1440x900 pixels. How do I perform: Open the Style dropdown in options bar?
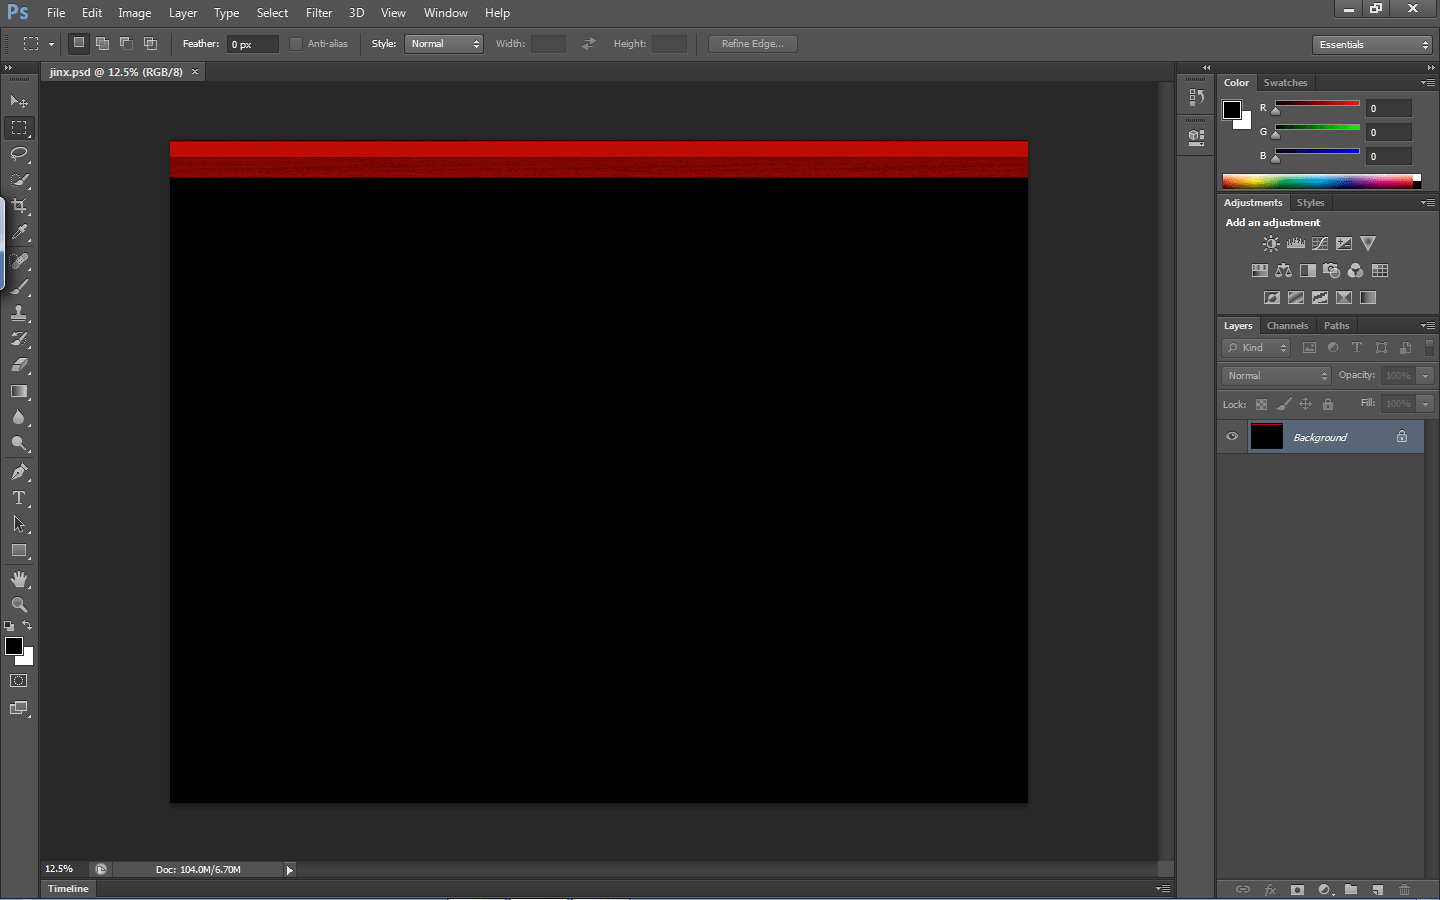click(443, 43)
